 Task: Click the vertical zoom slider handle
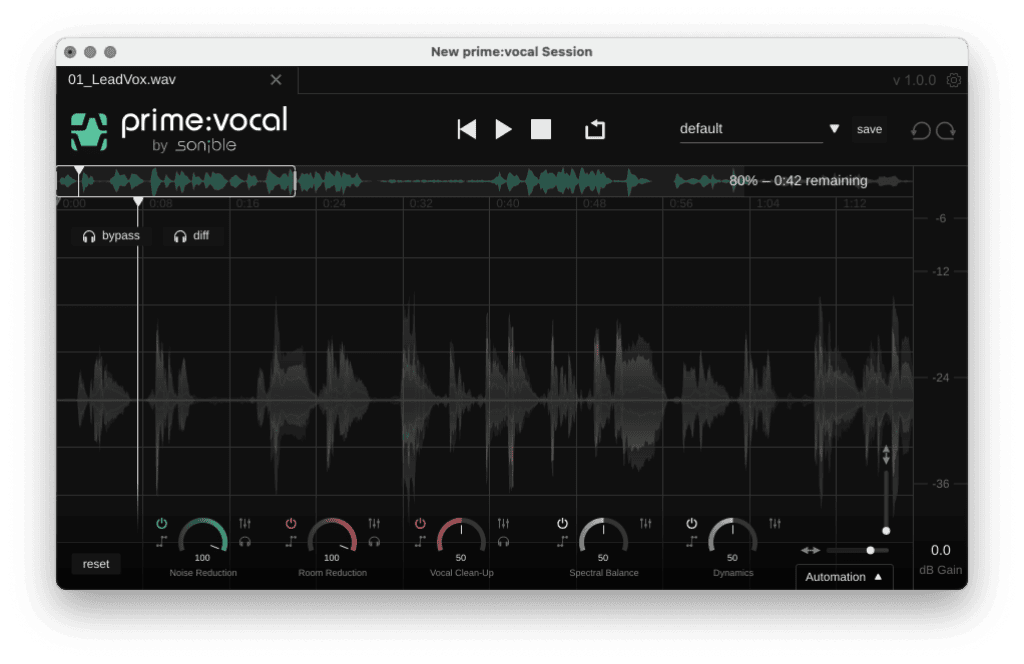886,531
